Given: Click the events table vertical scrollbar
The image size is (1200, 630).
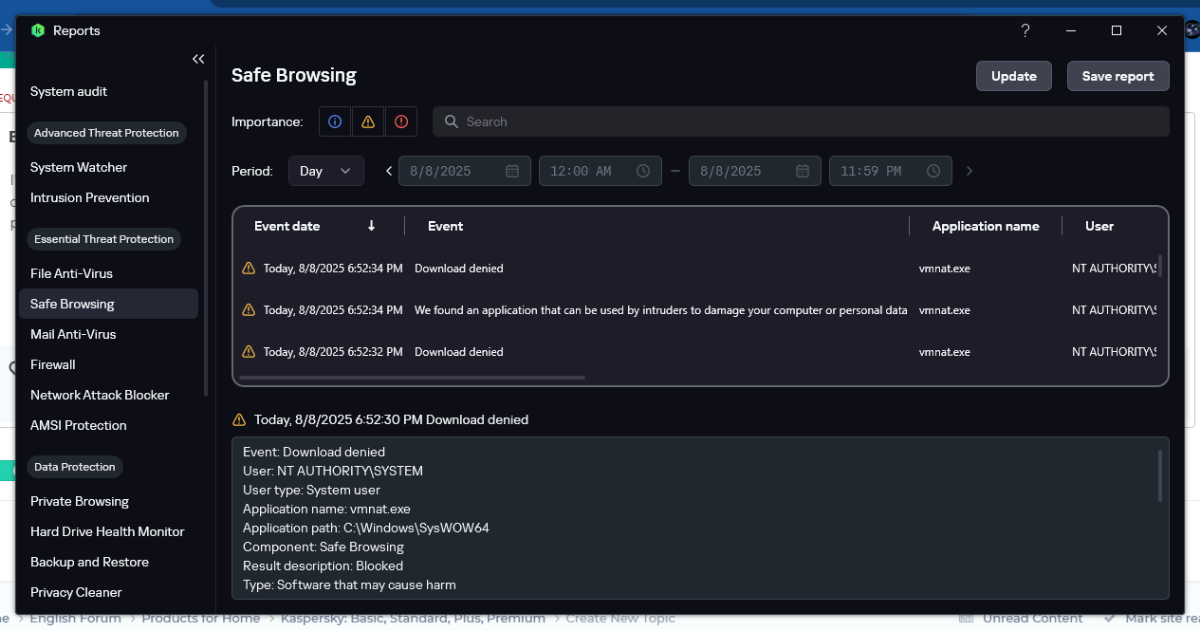Looking at the screenshot, I should point(1160,266).
